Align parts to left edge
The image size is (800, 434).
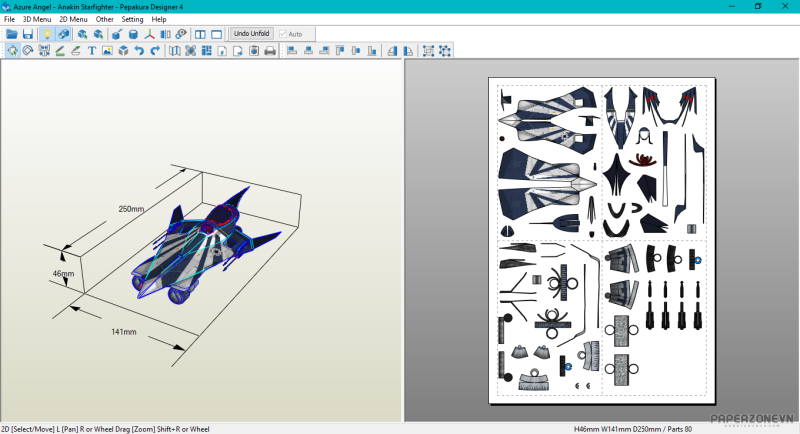coord(292,50)
